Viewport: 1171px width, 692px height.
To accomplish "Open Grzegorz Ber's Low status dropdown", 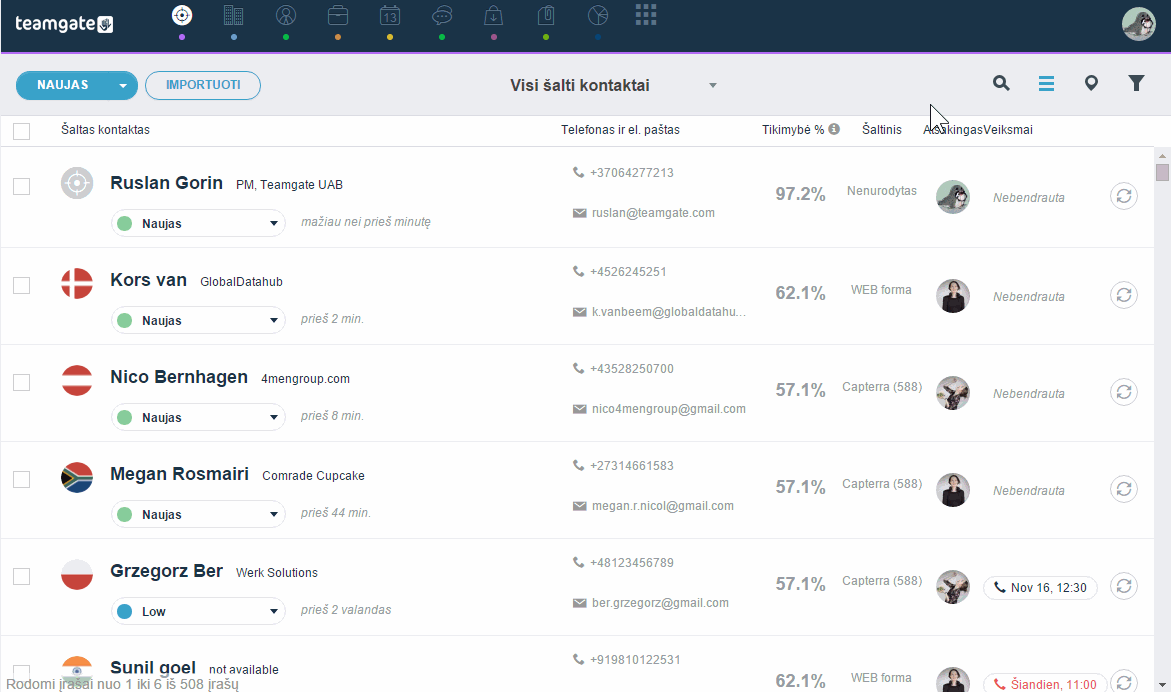I will click(x=198, y=611).
